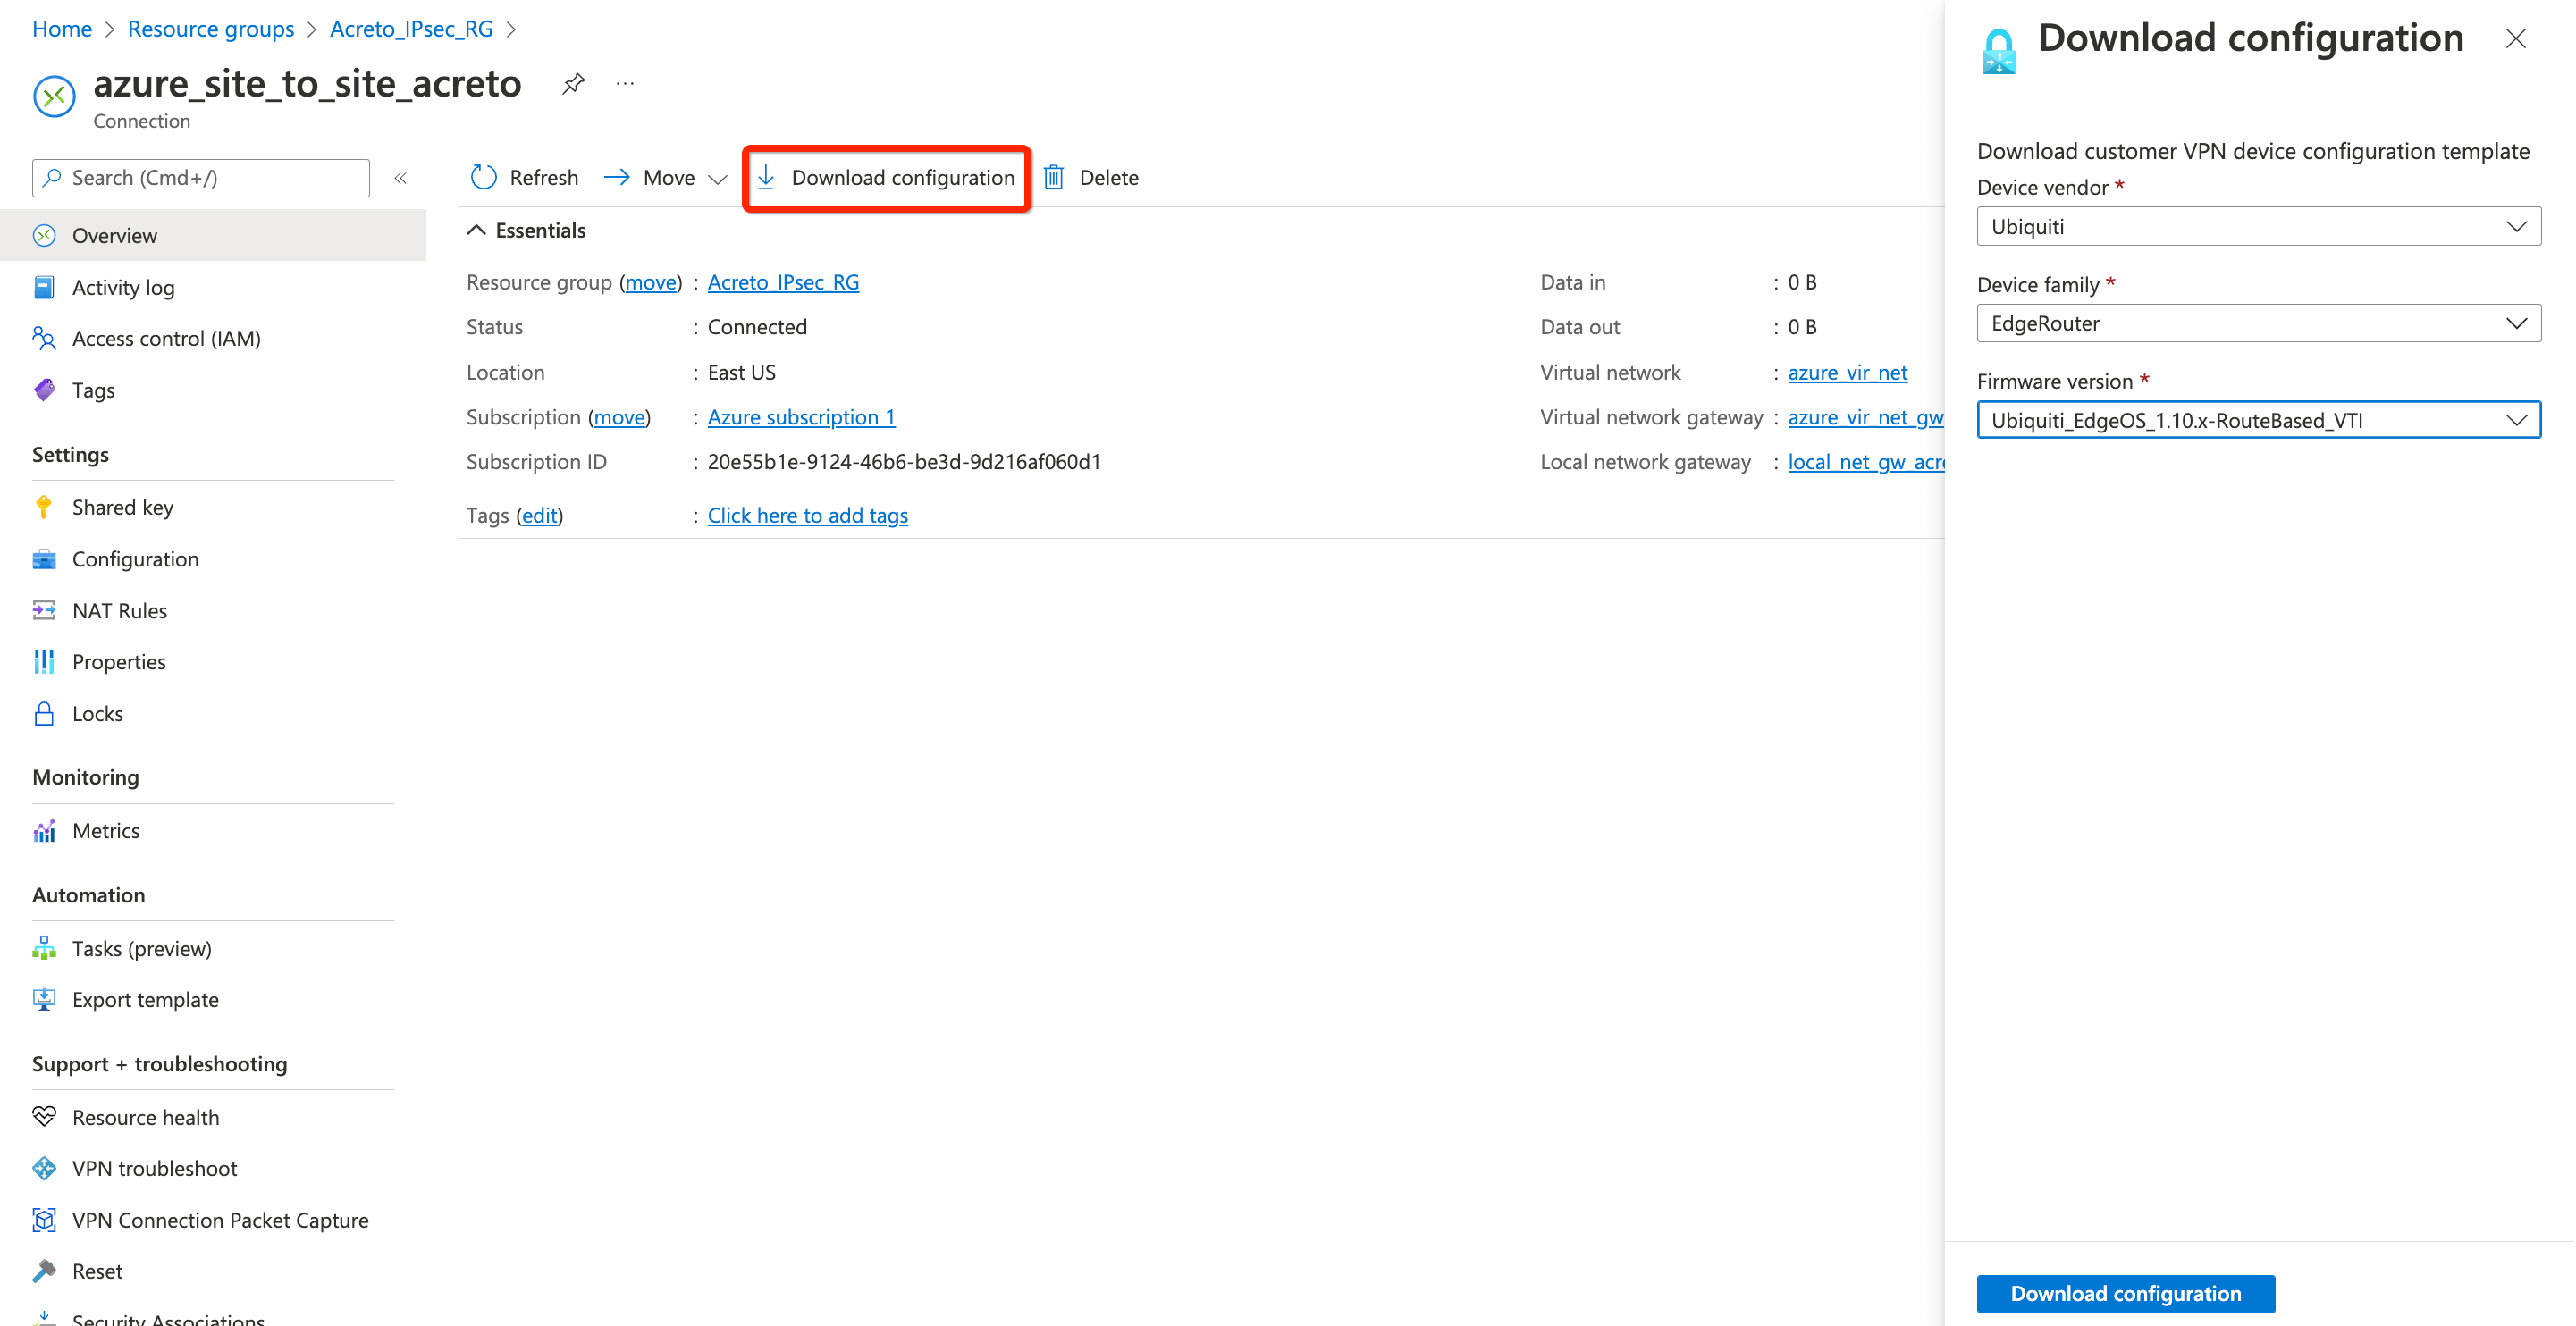Open the Device vendor dropdown

2258,226
